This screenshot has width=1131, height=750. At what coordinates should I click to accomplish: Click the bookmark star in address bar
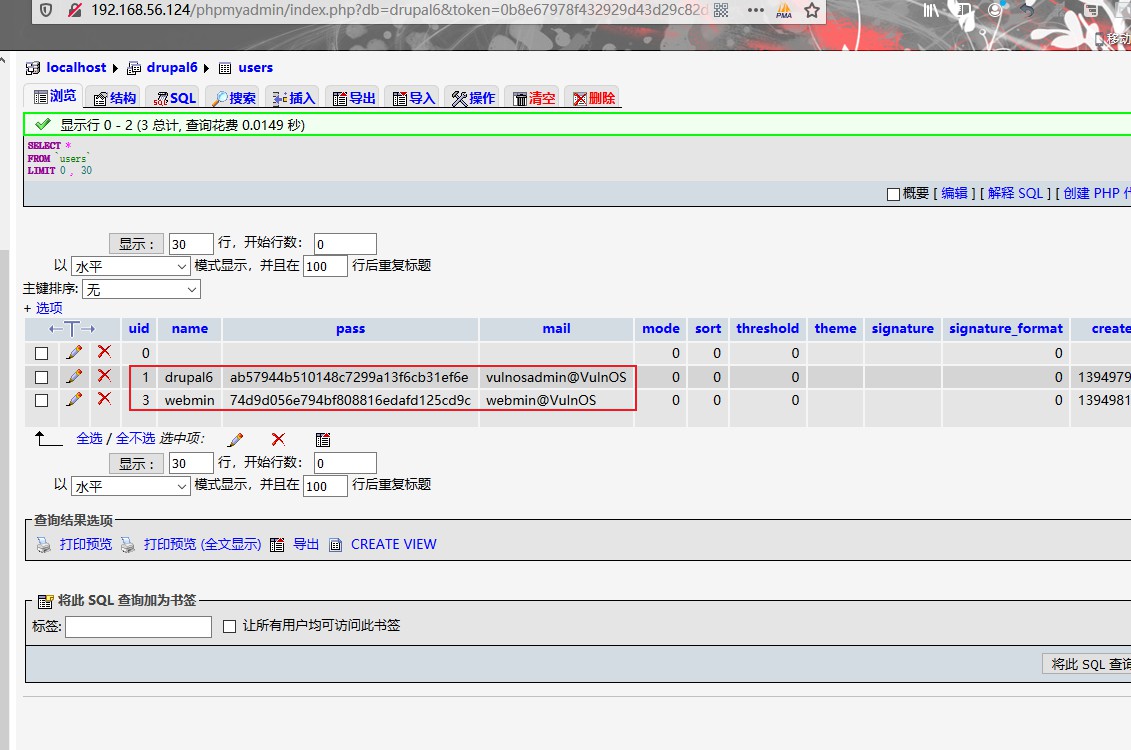(812, 10)
